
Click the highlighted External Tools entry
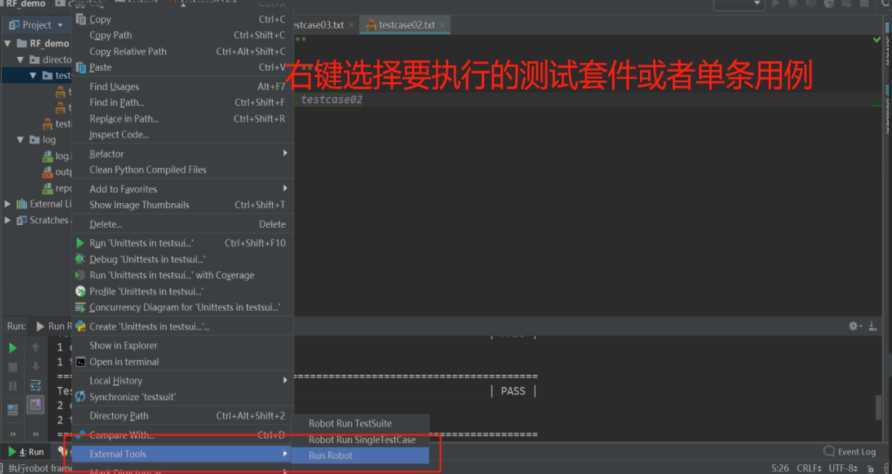tap(182, 454)
